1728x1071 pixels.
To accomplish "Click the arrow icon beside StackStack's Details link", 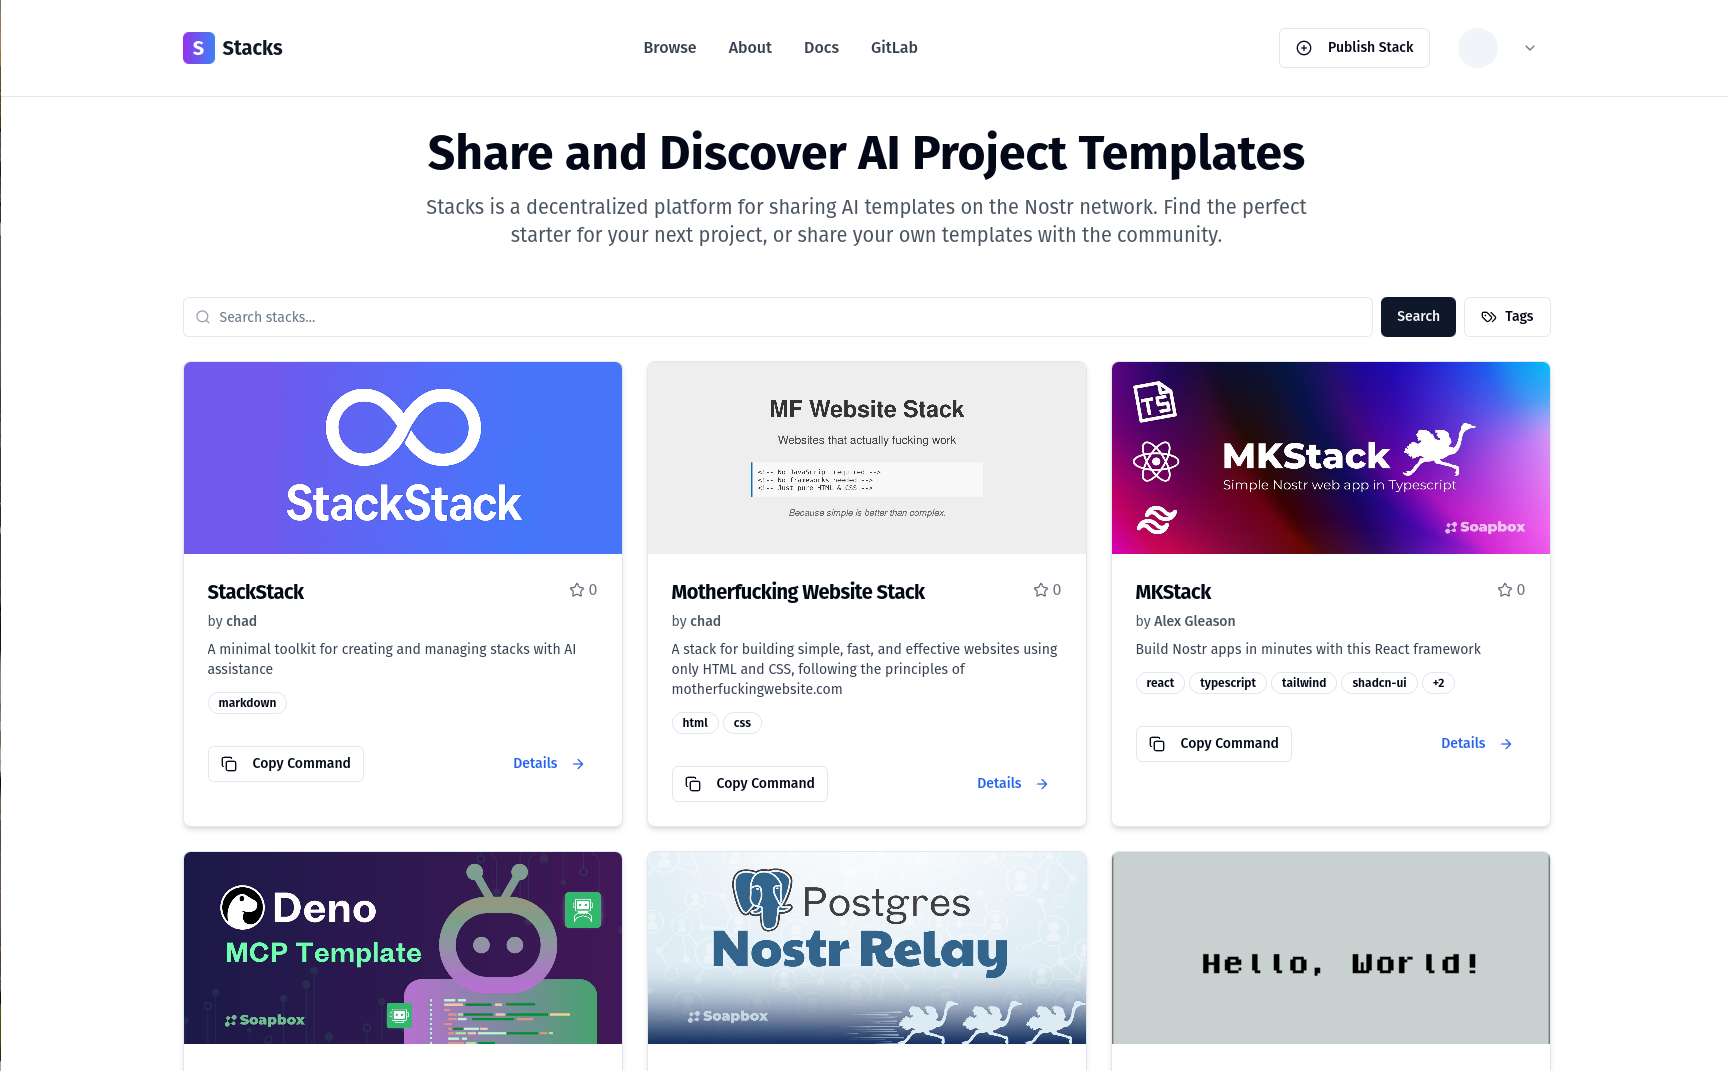I will [x=578, y=763].
